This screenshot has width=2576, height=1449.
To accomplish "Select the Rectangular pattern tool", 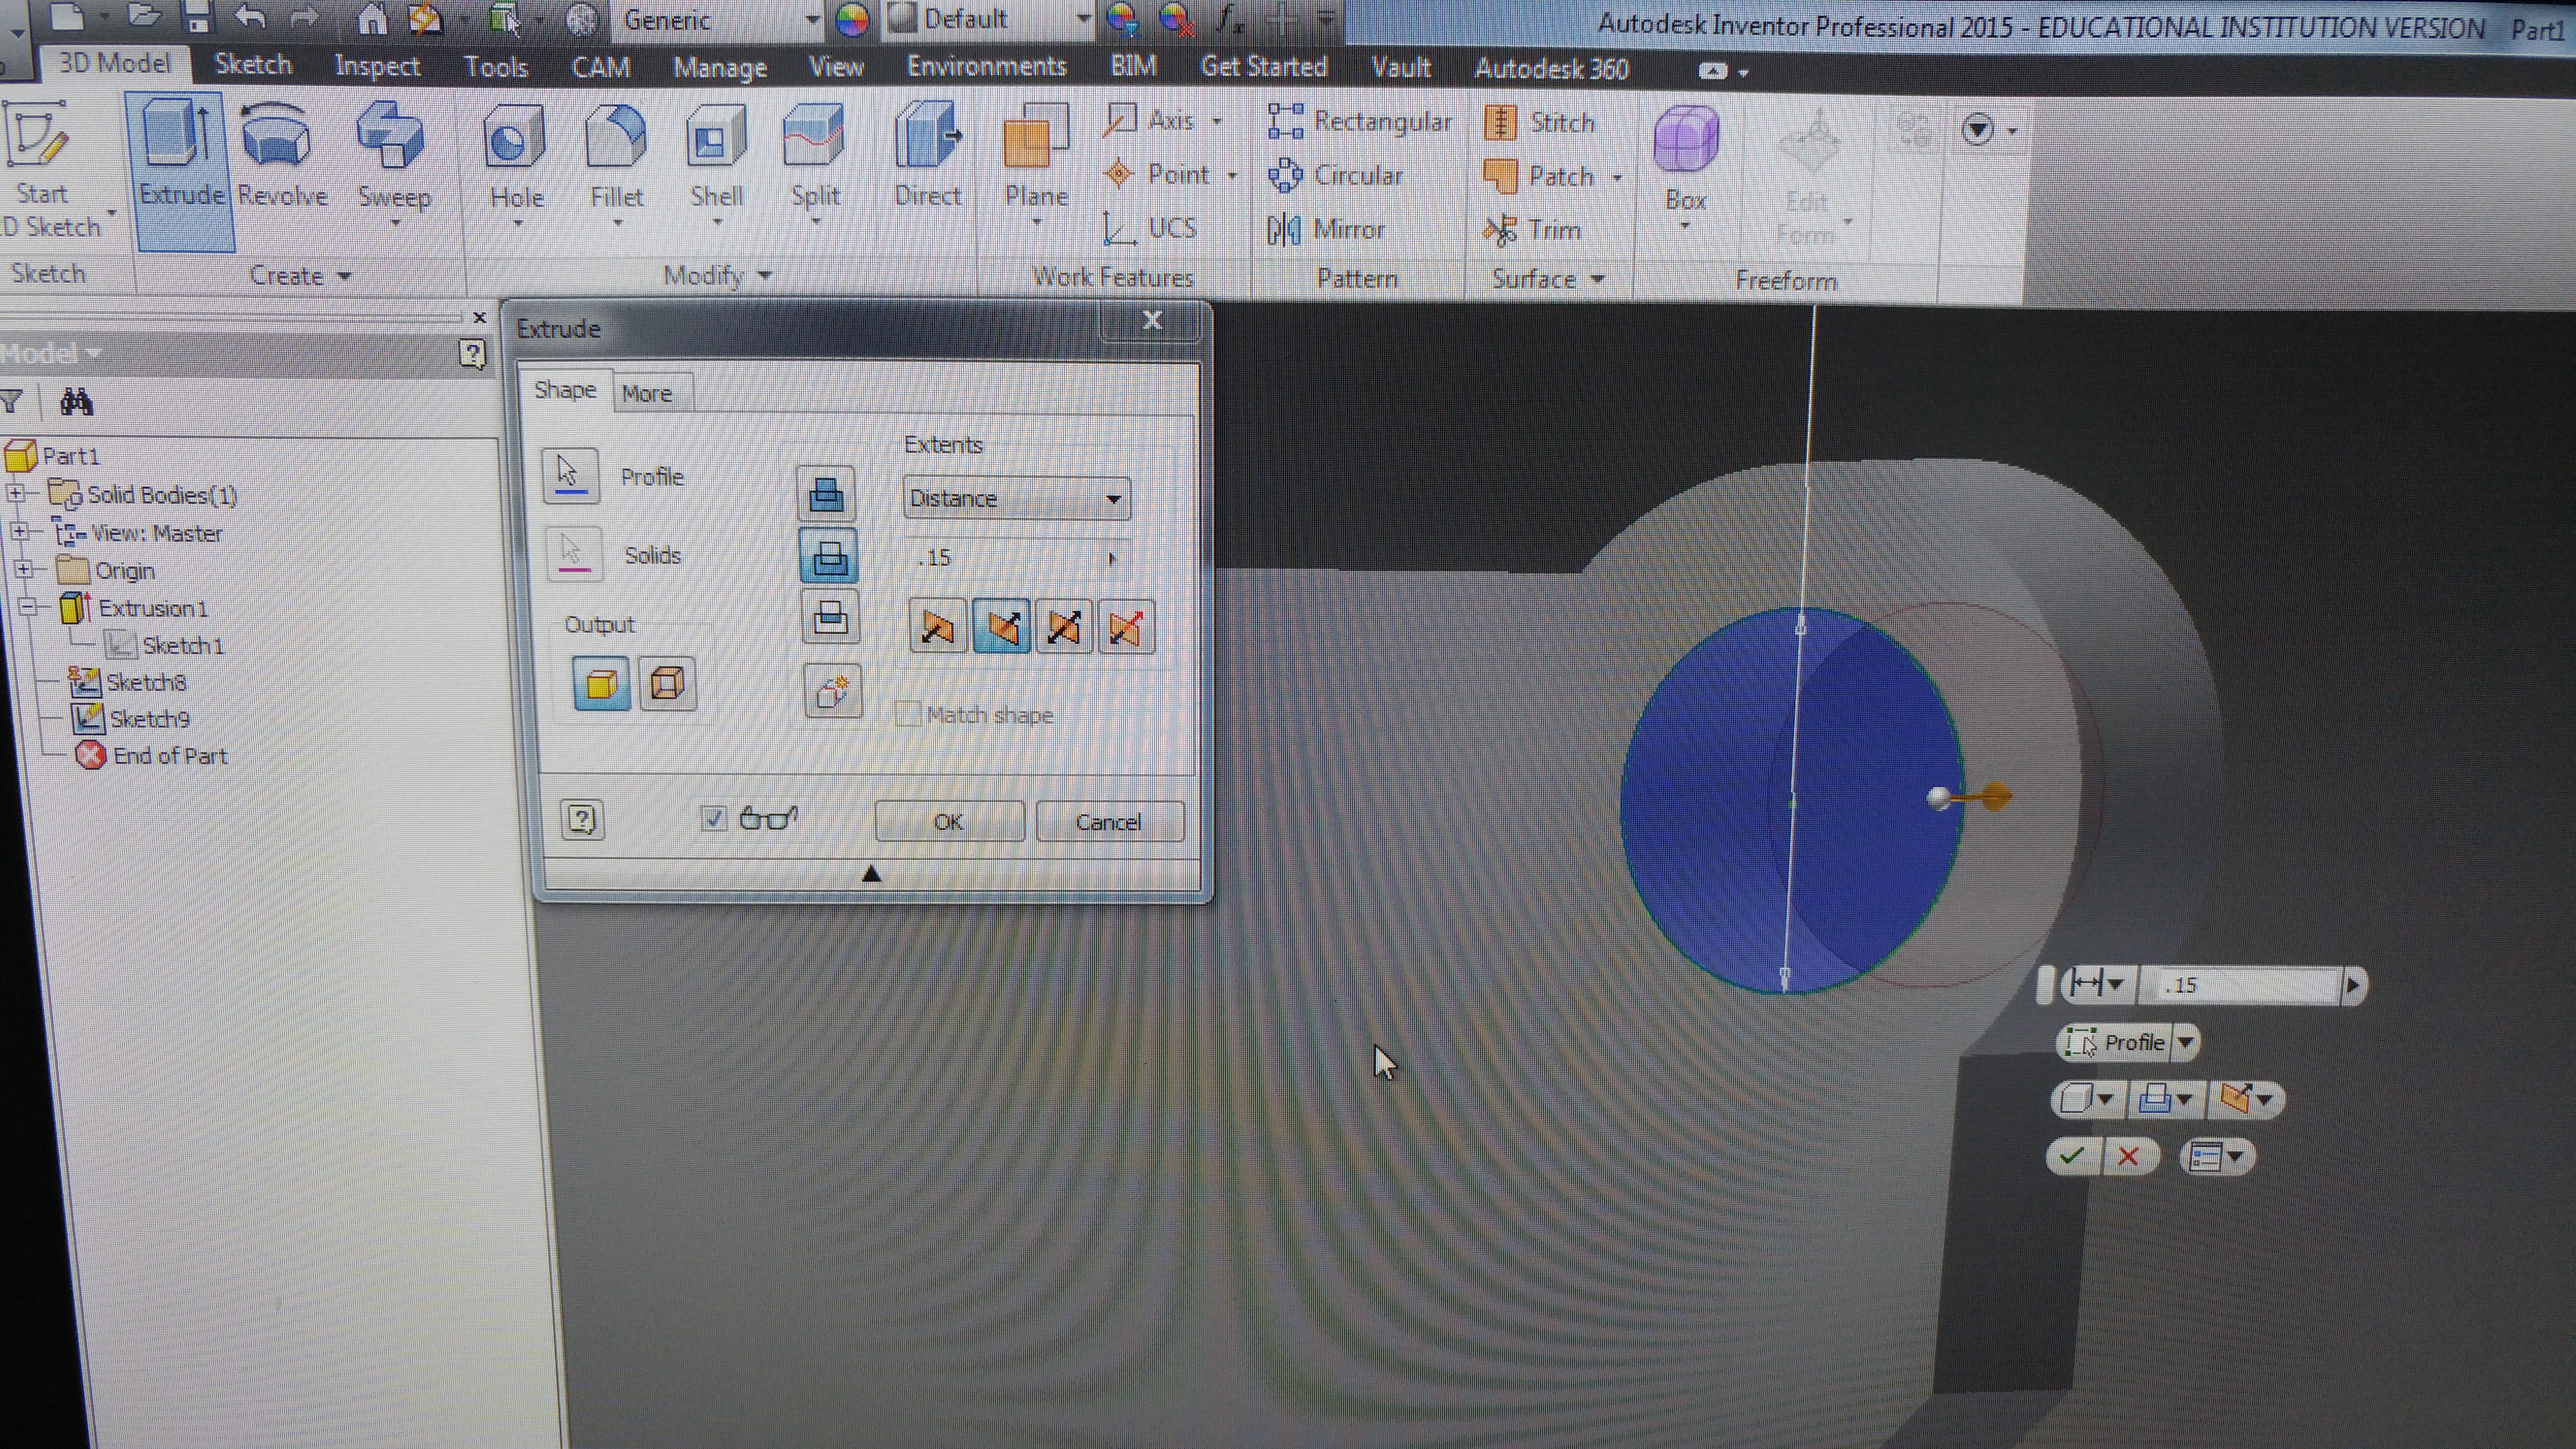I will click(1360, 122).
